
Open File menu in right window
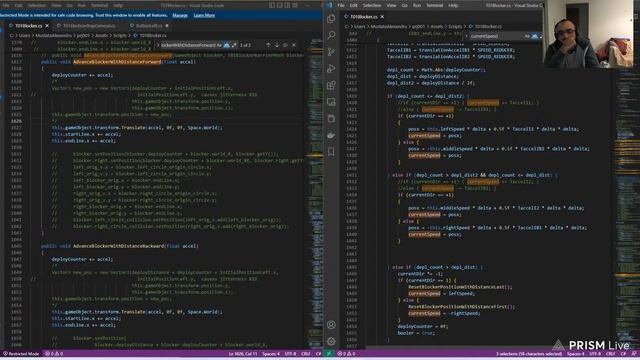(x=341, y=5)
